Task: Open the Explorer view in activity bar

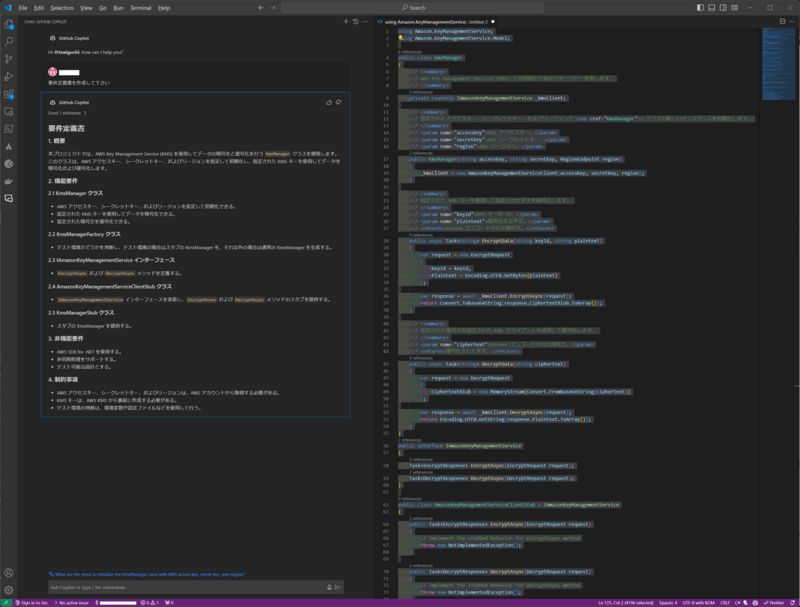Action: point(9,24)
